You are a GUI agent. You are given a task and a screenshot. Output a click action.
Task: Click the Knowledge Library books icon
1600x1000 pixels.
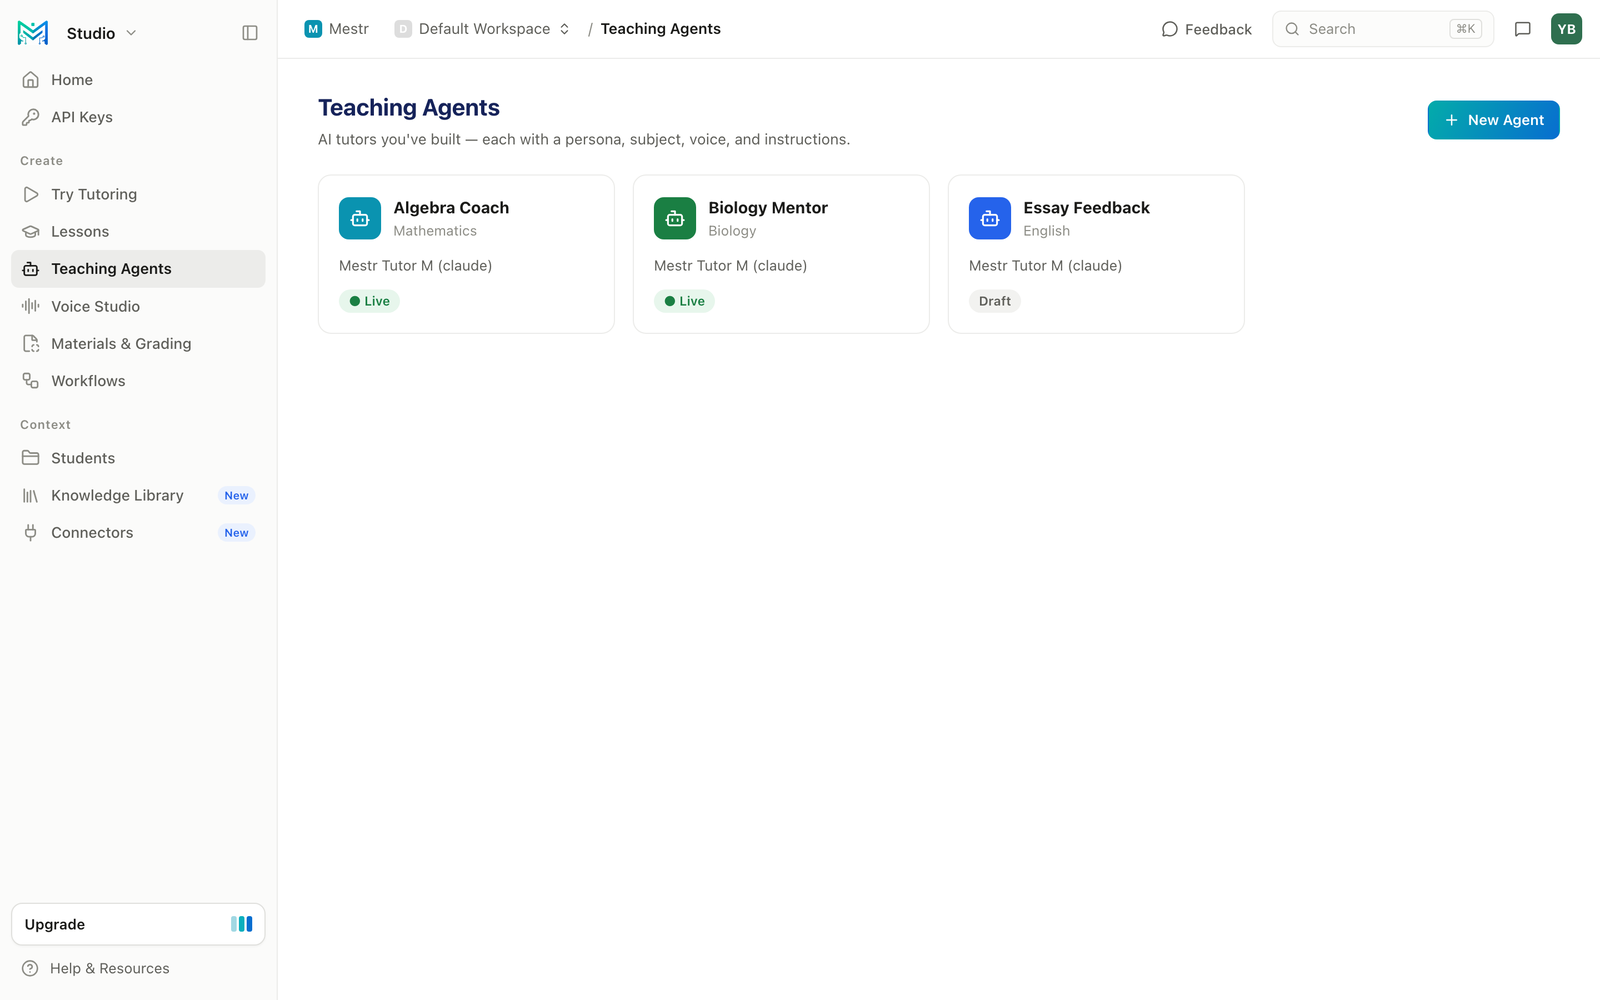[31, 495]
